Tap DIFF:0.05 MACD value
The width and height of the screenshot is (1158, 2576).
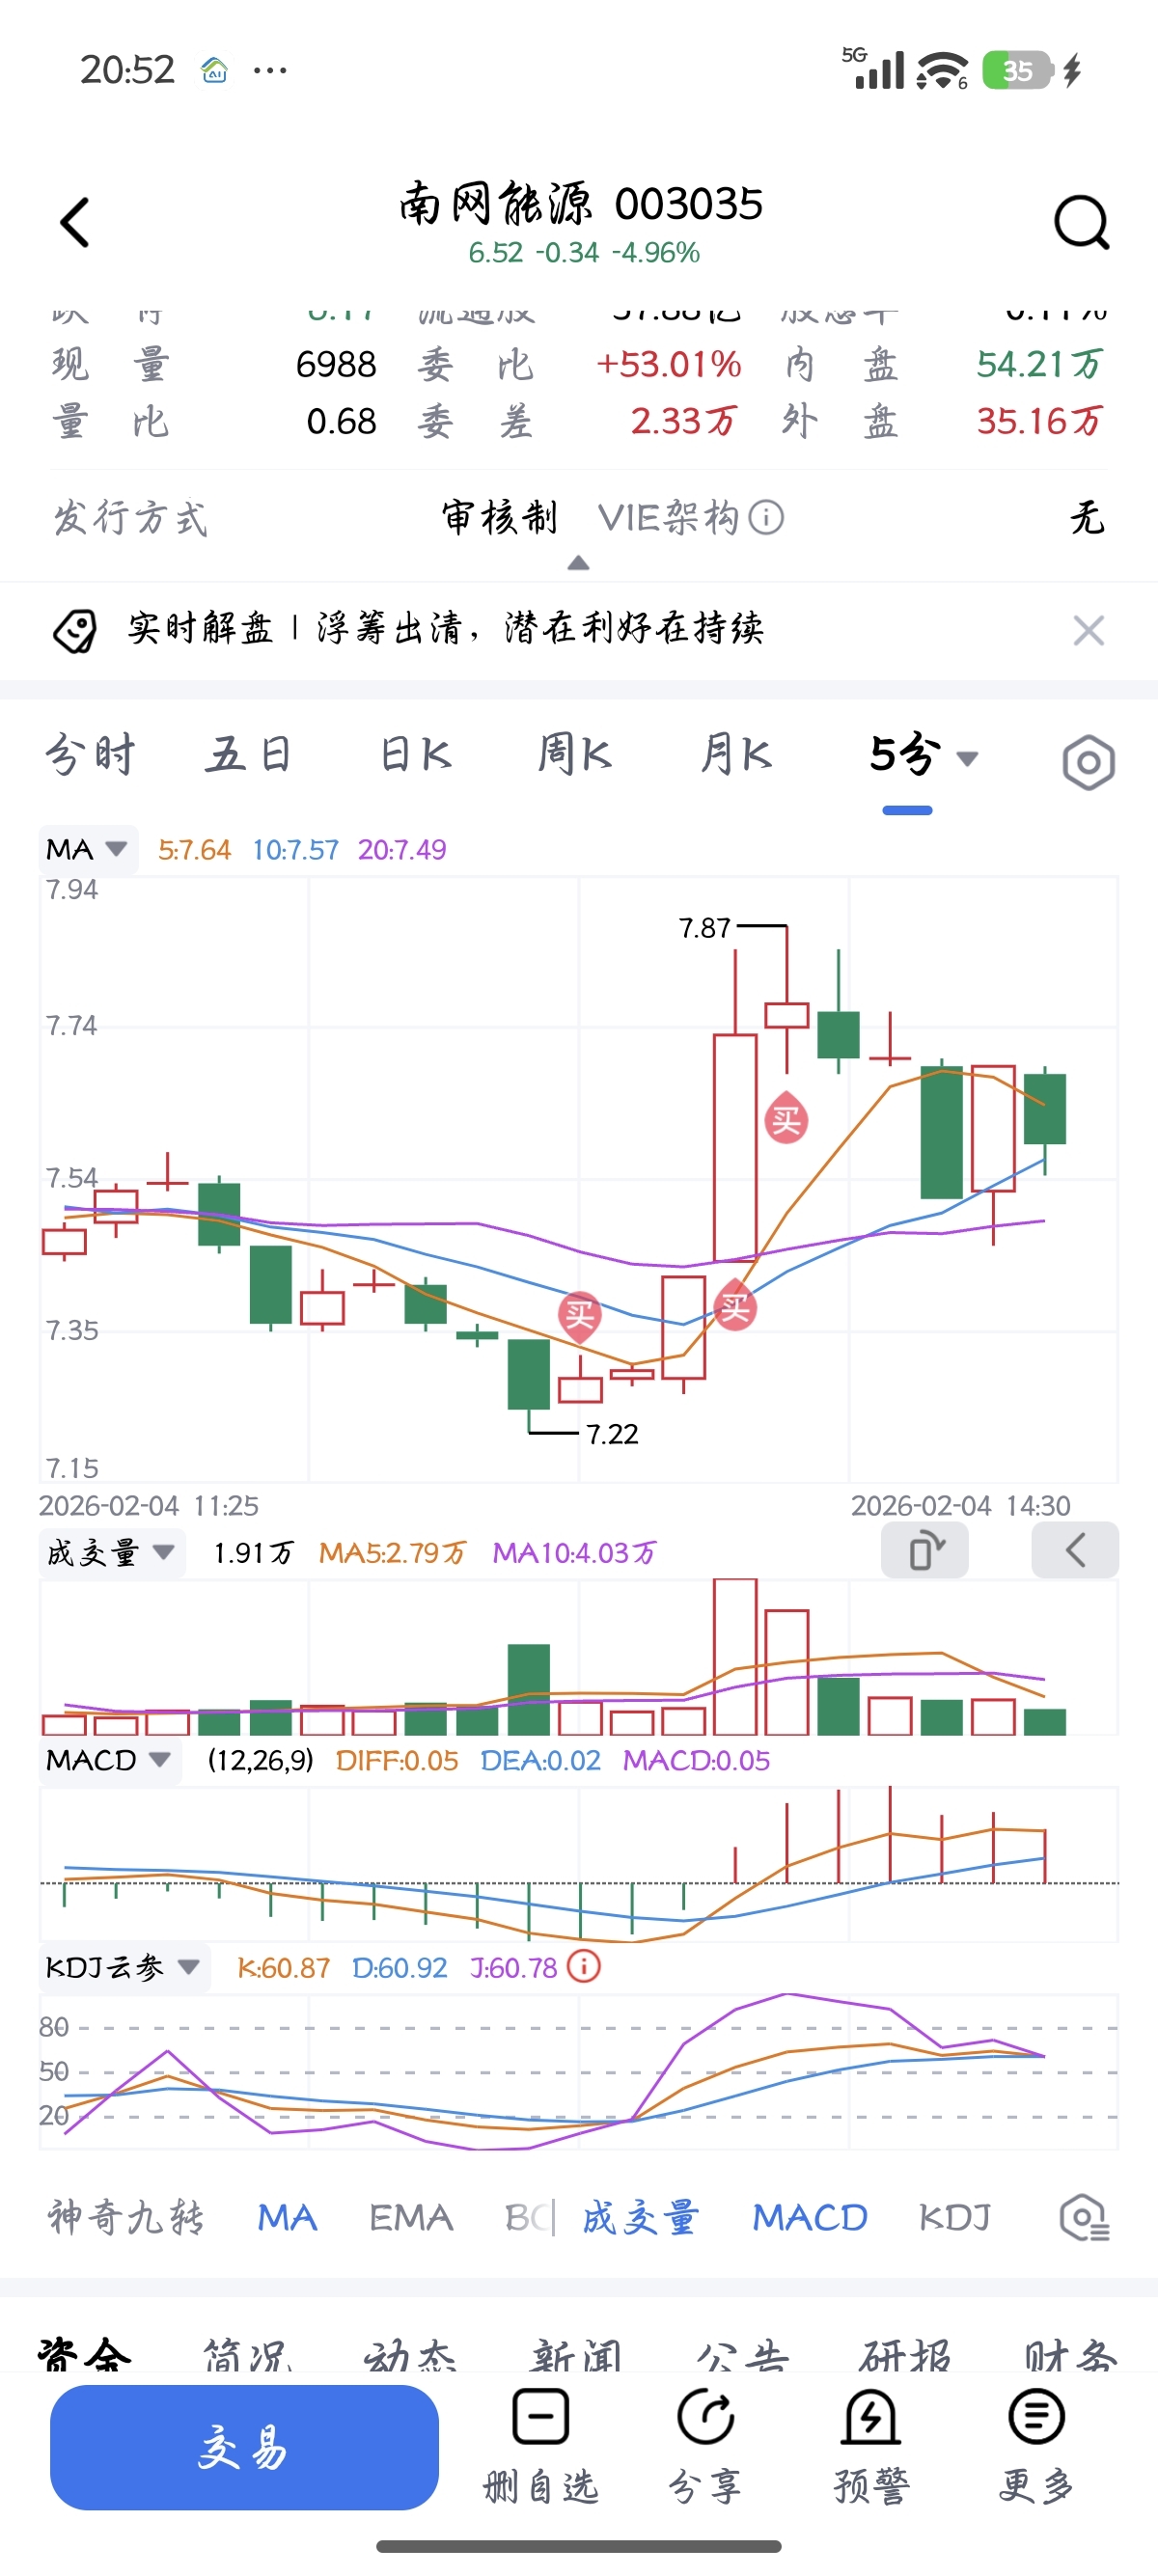click(x=397, y=1760)
